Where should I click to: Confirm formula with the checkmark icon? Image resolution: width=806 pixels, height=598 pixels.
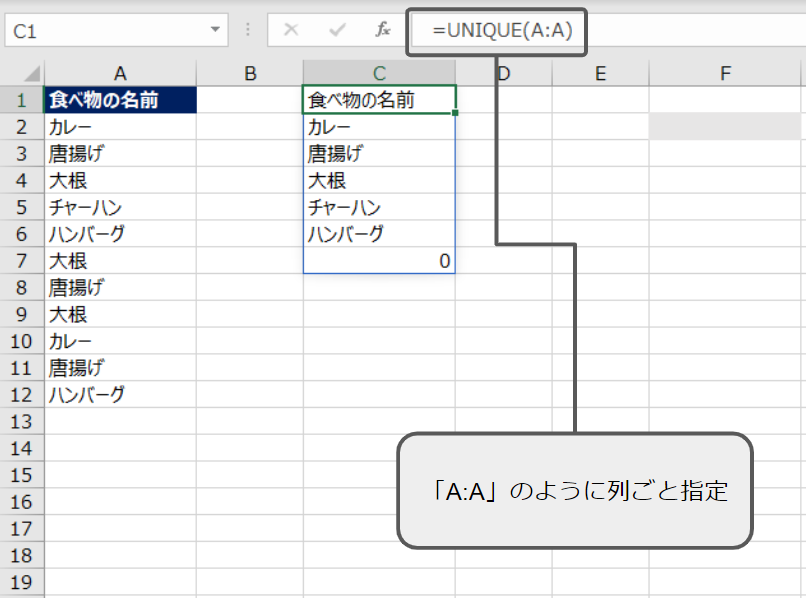(337, 30)
